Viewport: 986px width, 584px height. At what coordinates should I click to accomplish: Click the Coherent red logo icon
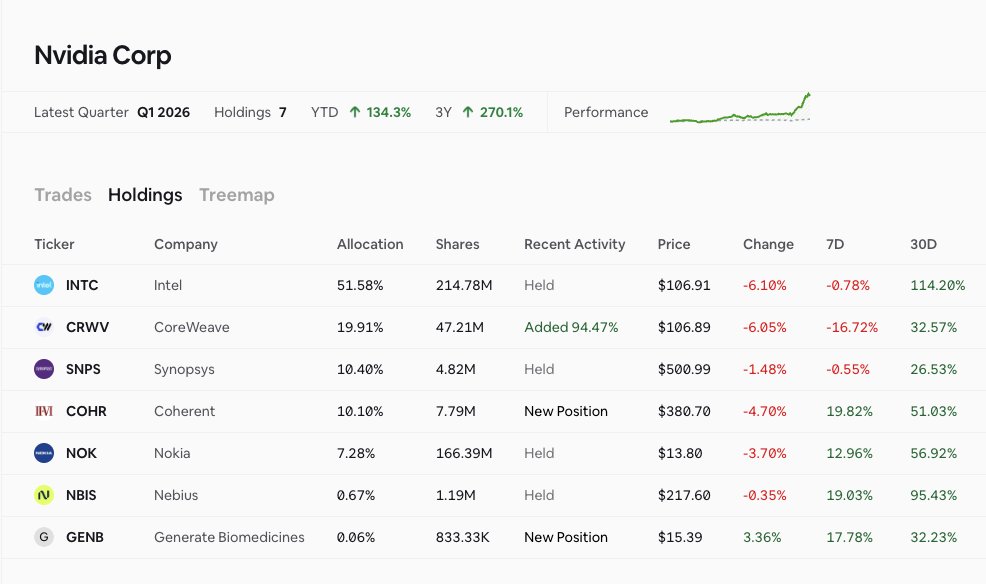pos(44,411)
